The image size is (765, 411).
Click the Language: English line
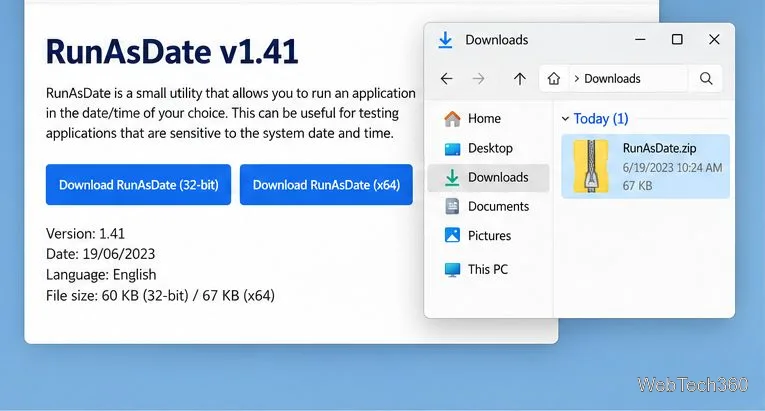tap(101, 275)
